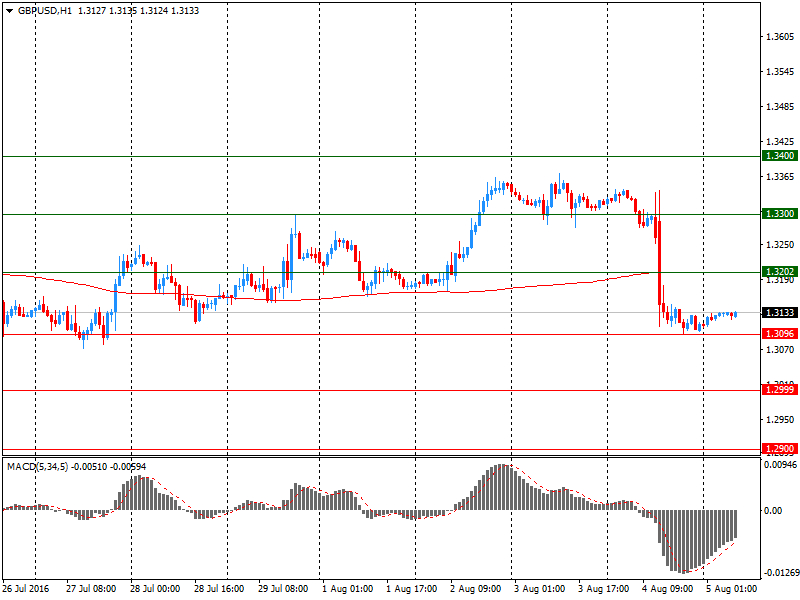Click the 1.3485 price scale value
The width and height of the screenshot is (800, 600).
780,107
